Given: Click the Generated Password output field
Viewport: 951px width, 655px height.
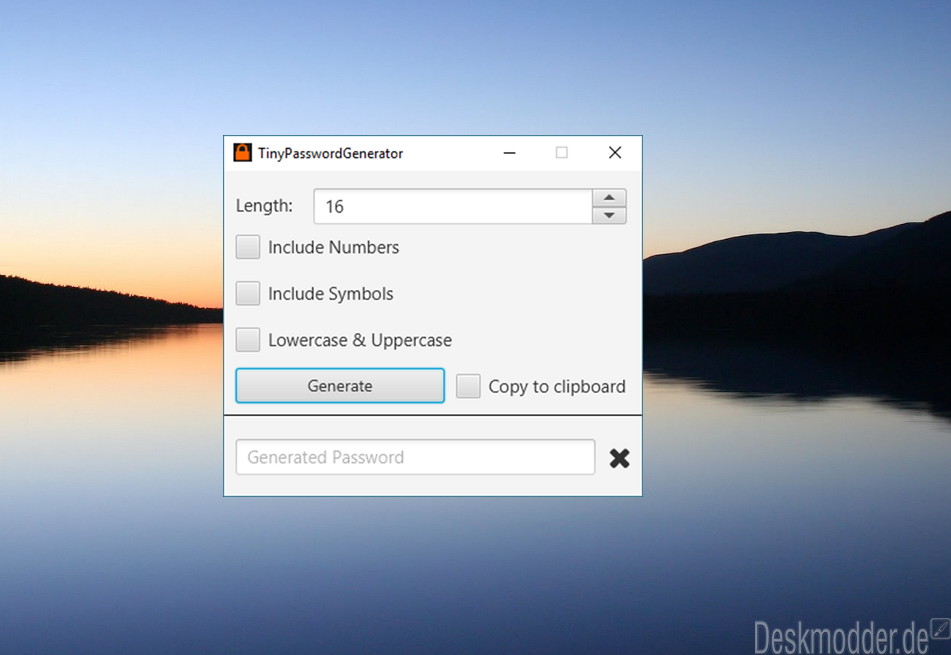Looking at the screenshot, I should (x=415, y=457).
